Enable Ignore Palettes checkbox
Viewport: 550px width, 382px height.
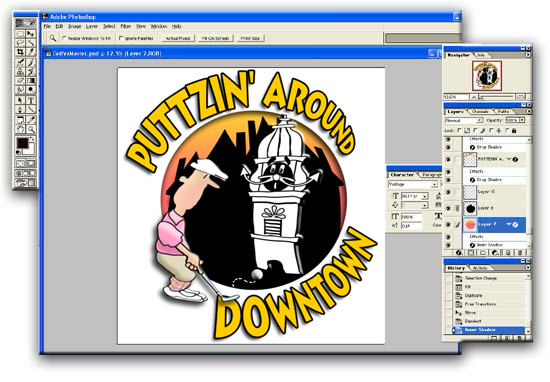[x=122, y=38]
